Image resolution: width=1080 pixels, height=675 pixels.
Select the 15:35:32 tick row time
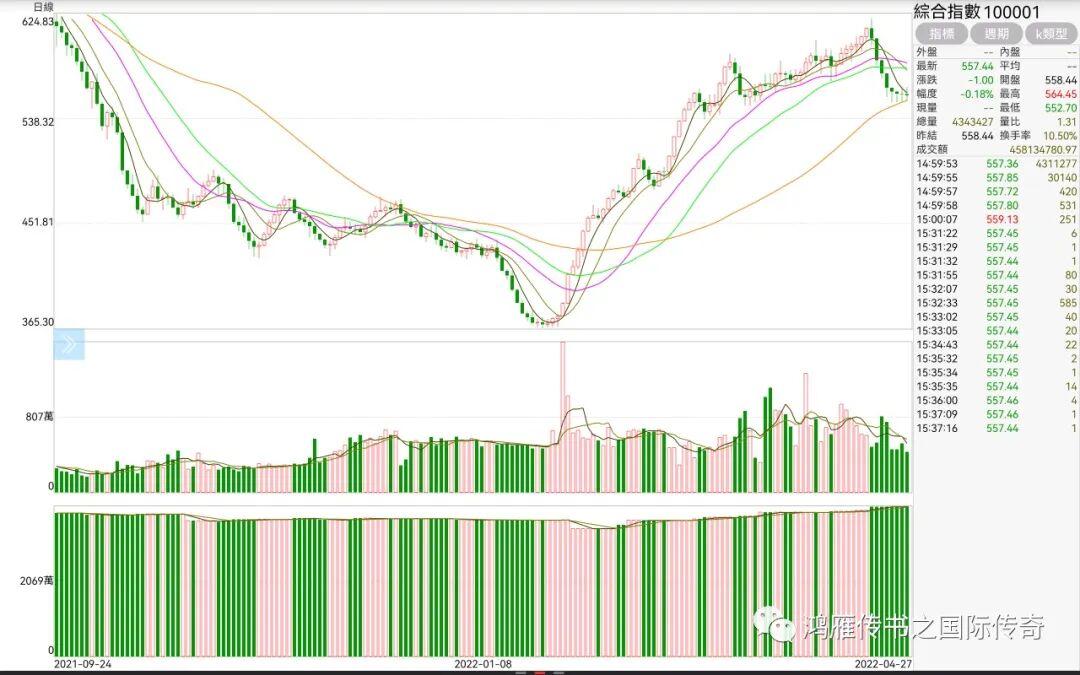point(937,359)
